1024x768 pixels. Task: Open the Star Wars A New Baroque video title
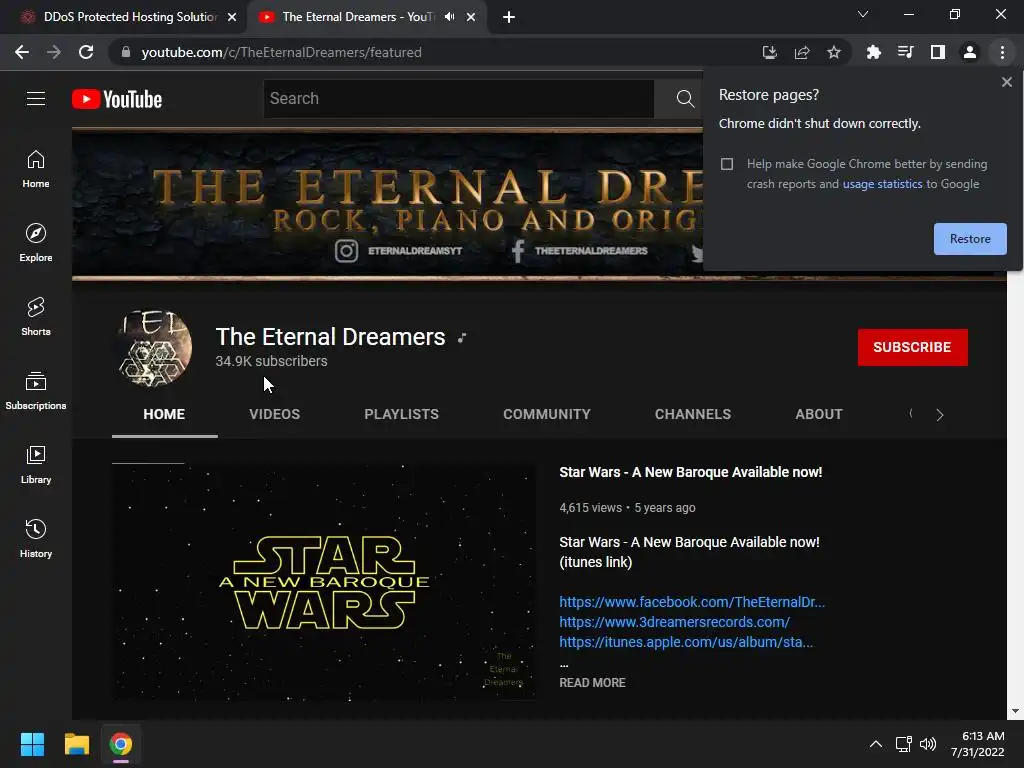[690, 472]
